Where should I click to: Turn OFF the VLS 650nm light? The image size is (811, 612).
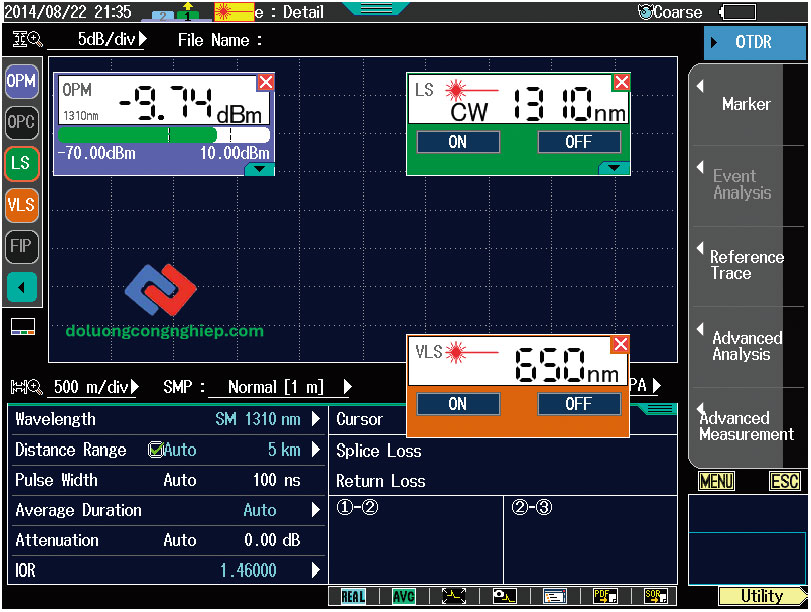pyautogui.click(x=578, y=404)
